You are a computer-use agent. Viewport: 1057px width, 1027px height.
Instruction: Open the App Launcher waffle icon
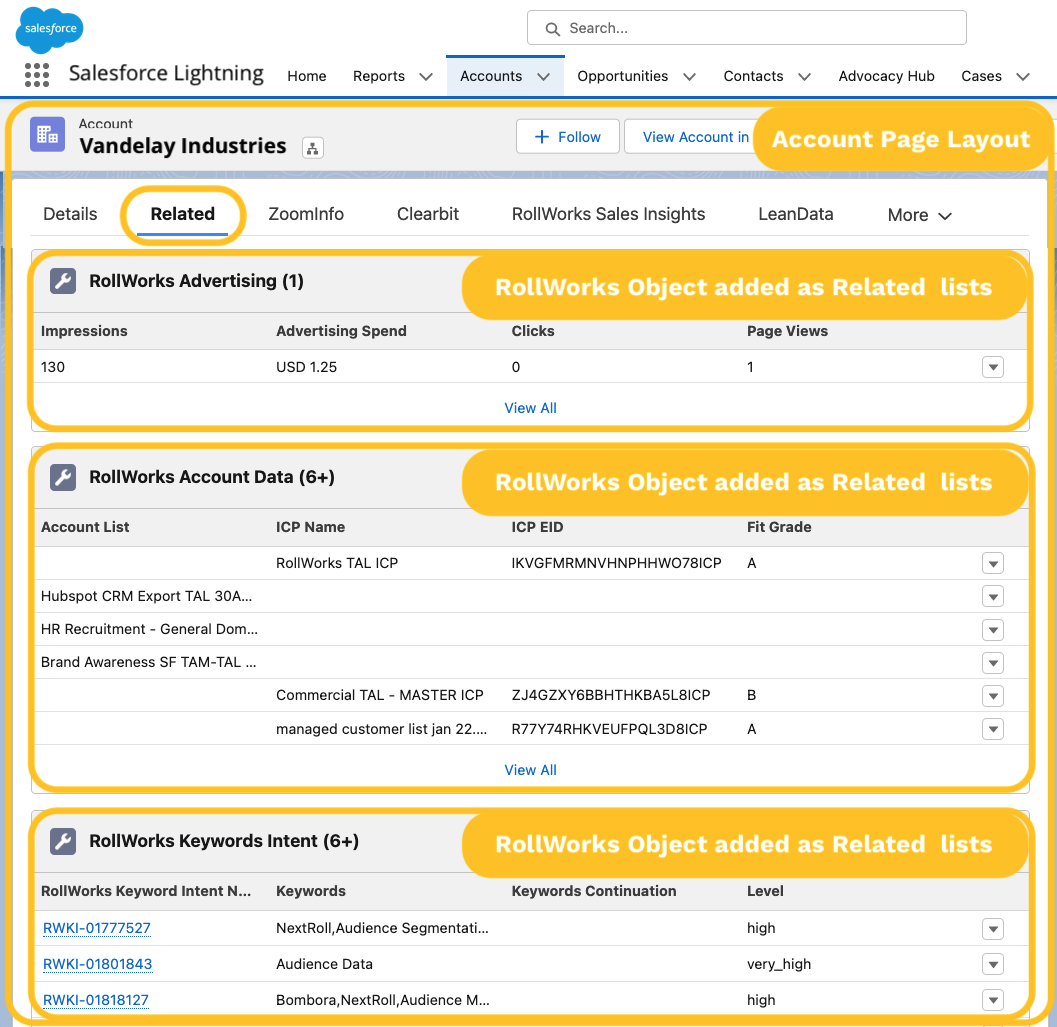pos(37,75)
